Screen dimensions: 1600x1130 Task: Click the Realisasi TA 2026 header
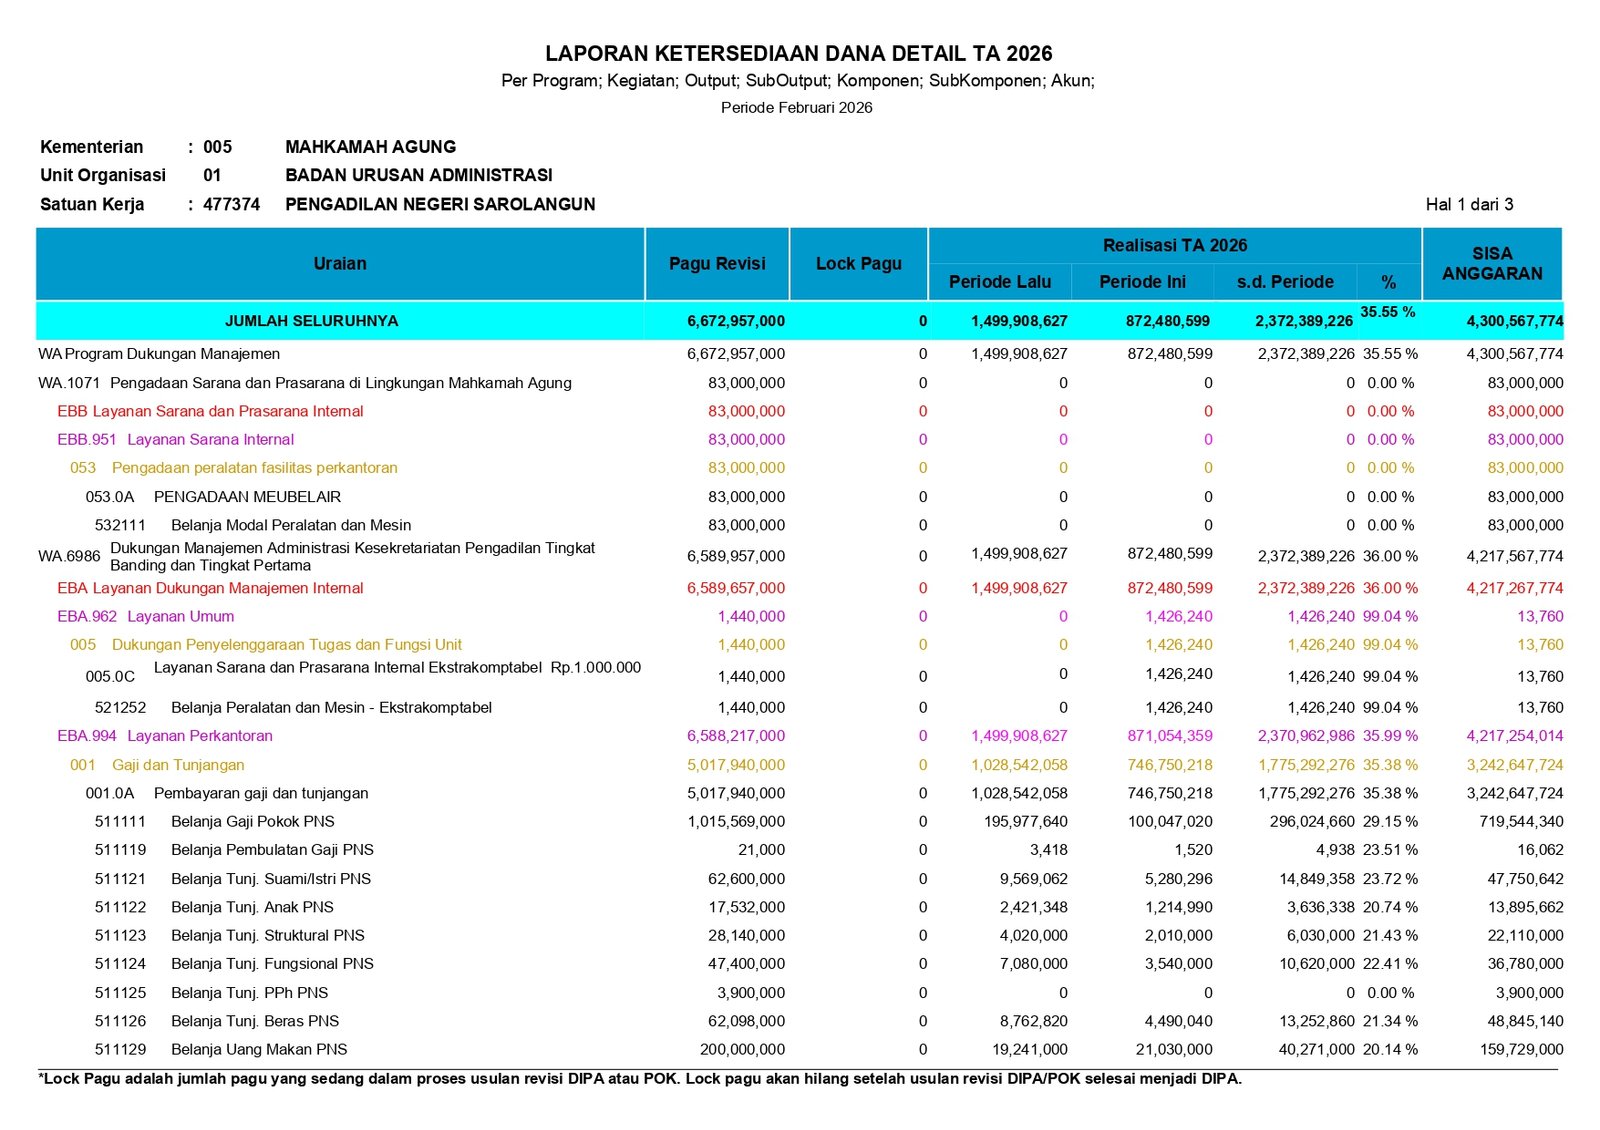[1175, 246]
